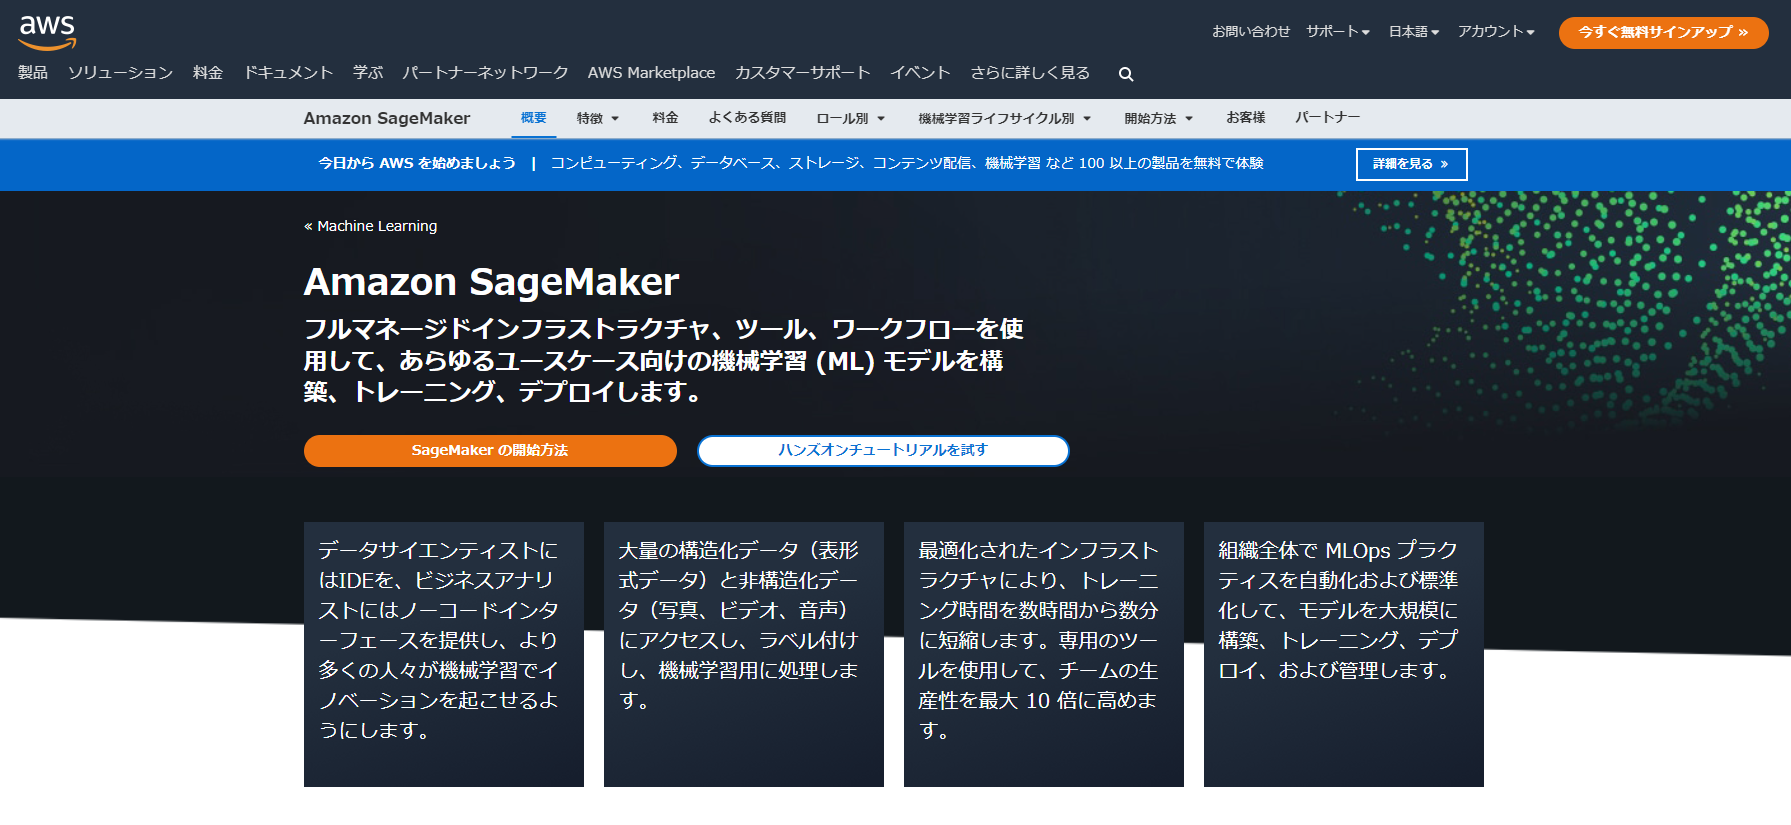This screenshot has height=825, width=1791.
Task: Open アカウント dropdown menu
Action: coord(1496,32)
